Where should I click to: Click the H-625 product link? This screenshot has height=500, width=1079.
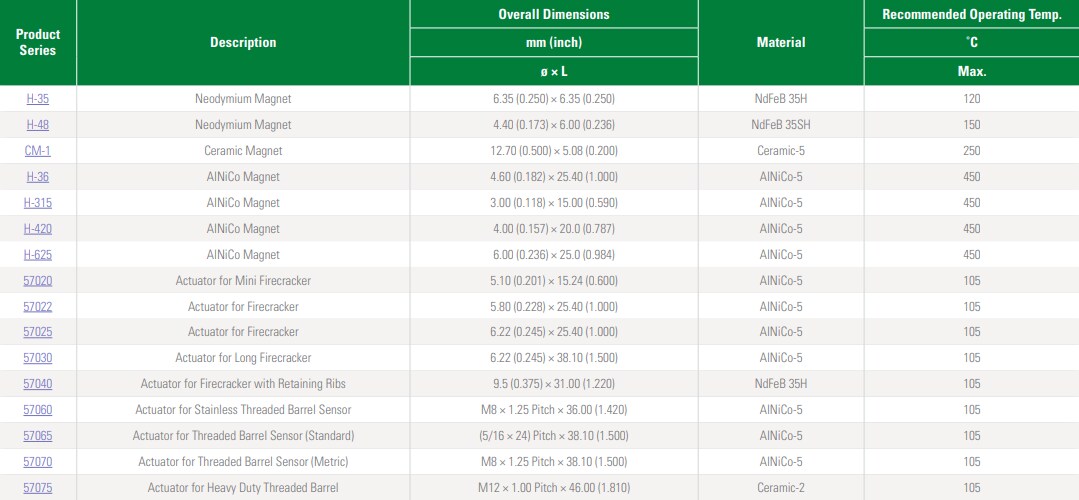click(x=37, y=255)
